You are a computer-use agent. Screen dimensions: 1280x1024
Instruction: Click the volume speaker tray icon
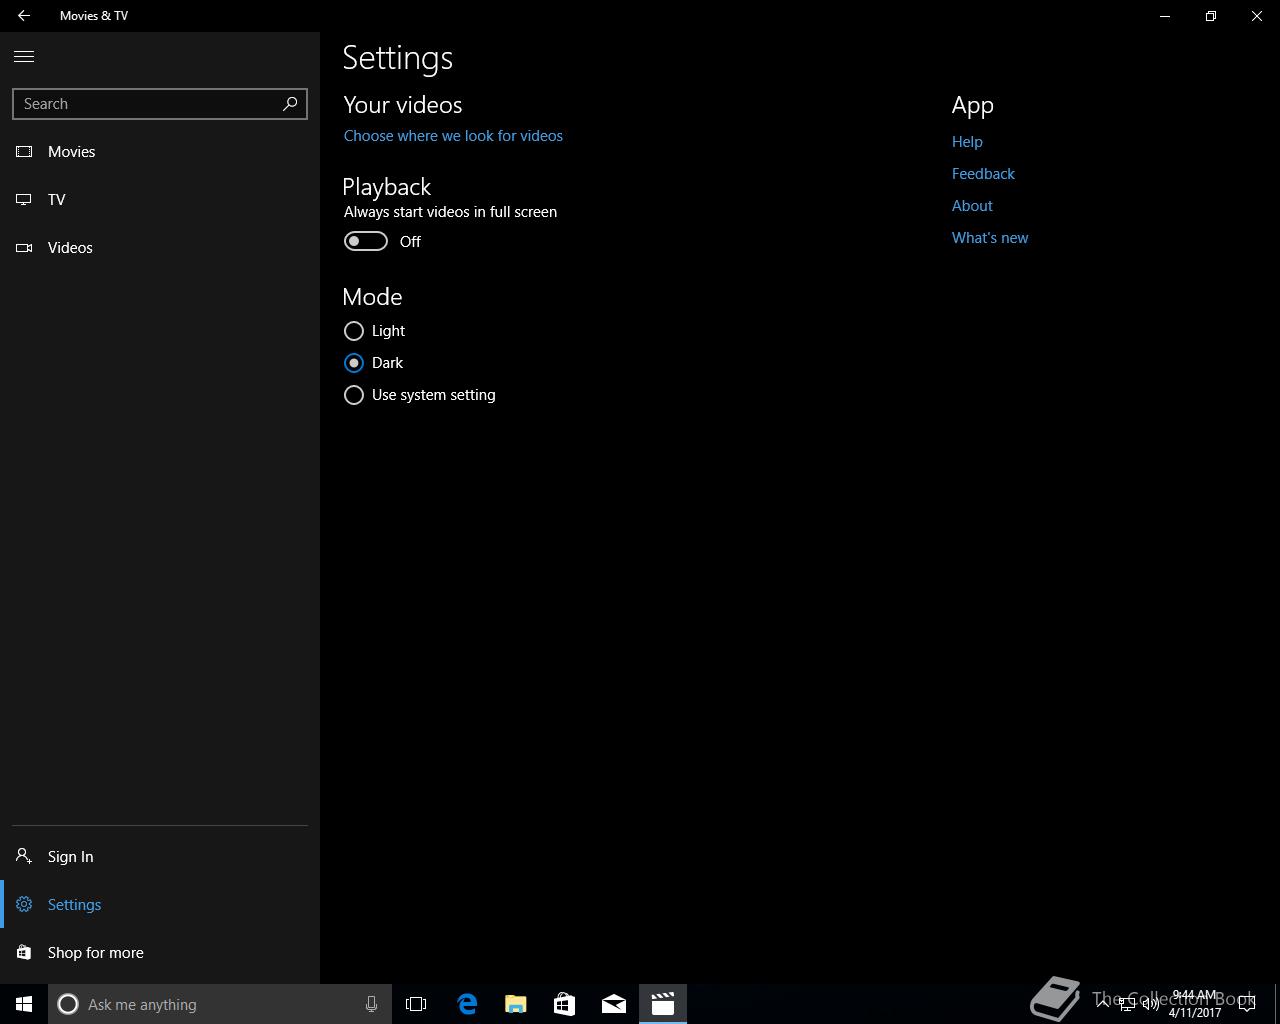tap(1151, 1004)
